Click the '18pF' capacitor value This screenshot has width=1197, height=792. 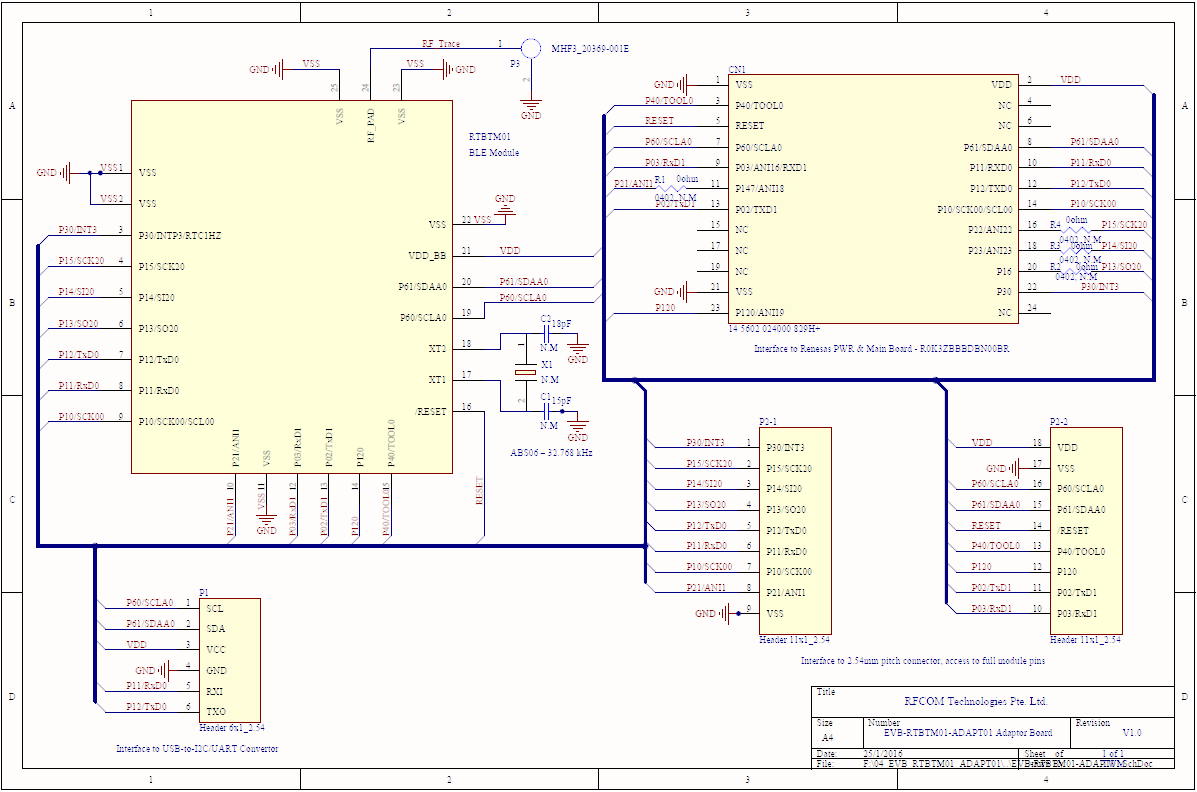click(x=561, y=324)
